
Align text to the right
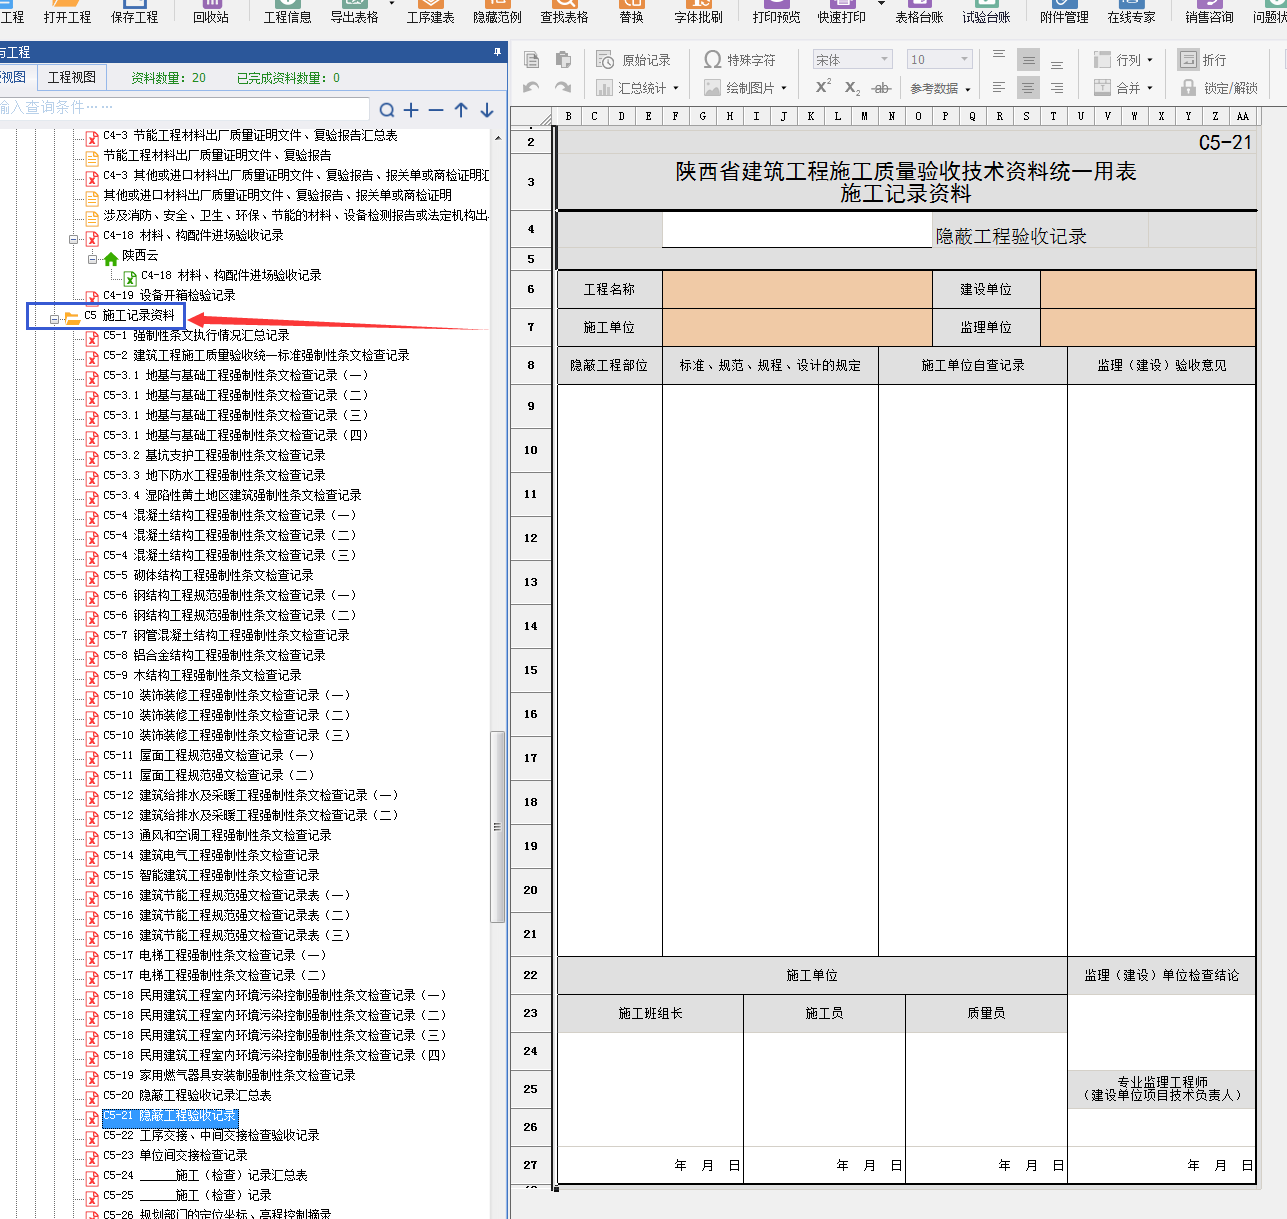point(1057,88)
